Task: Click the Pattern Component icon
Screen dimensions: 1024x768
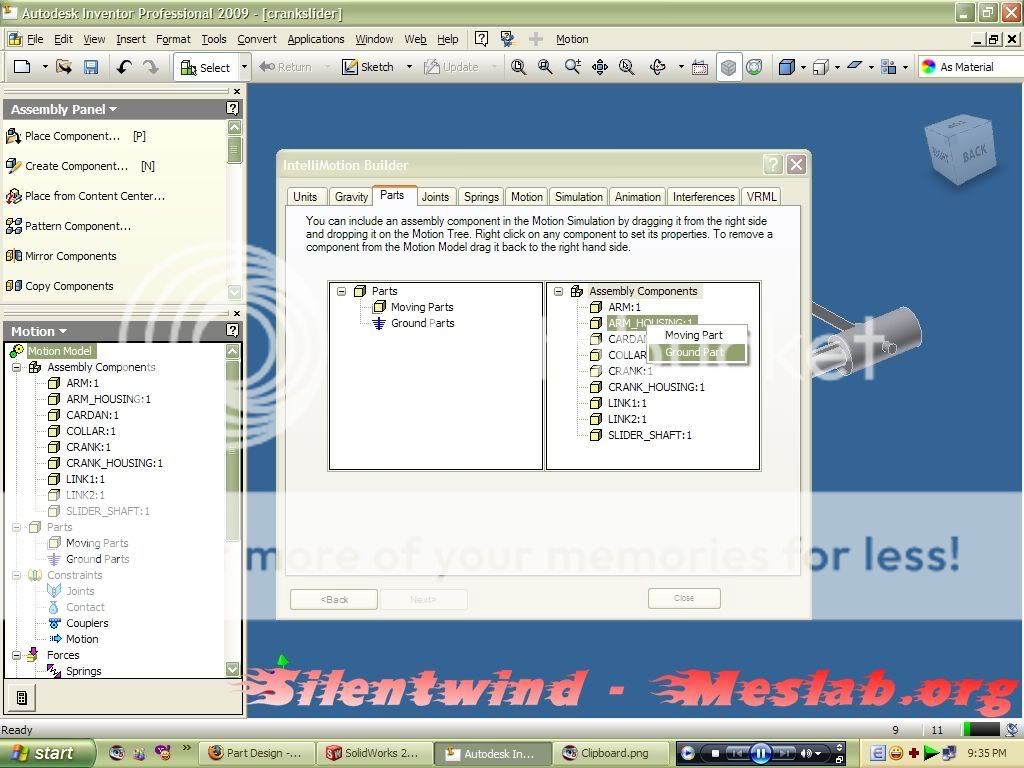Action: coord(14,226)
